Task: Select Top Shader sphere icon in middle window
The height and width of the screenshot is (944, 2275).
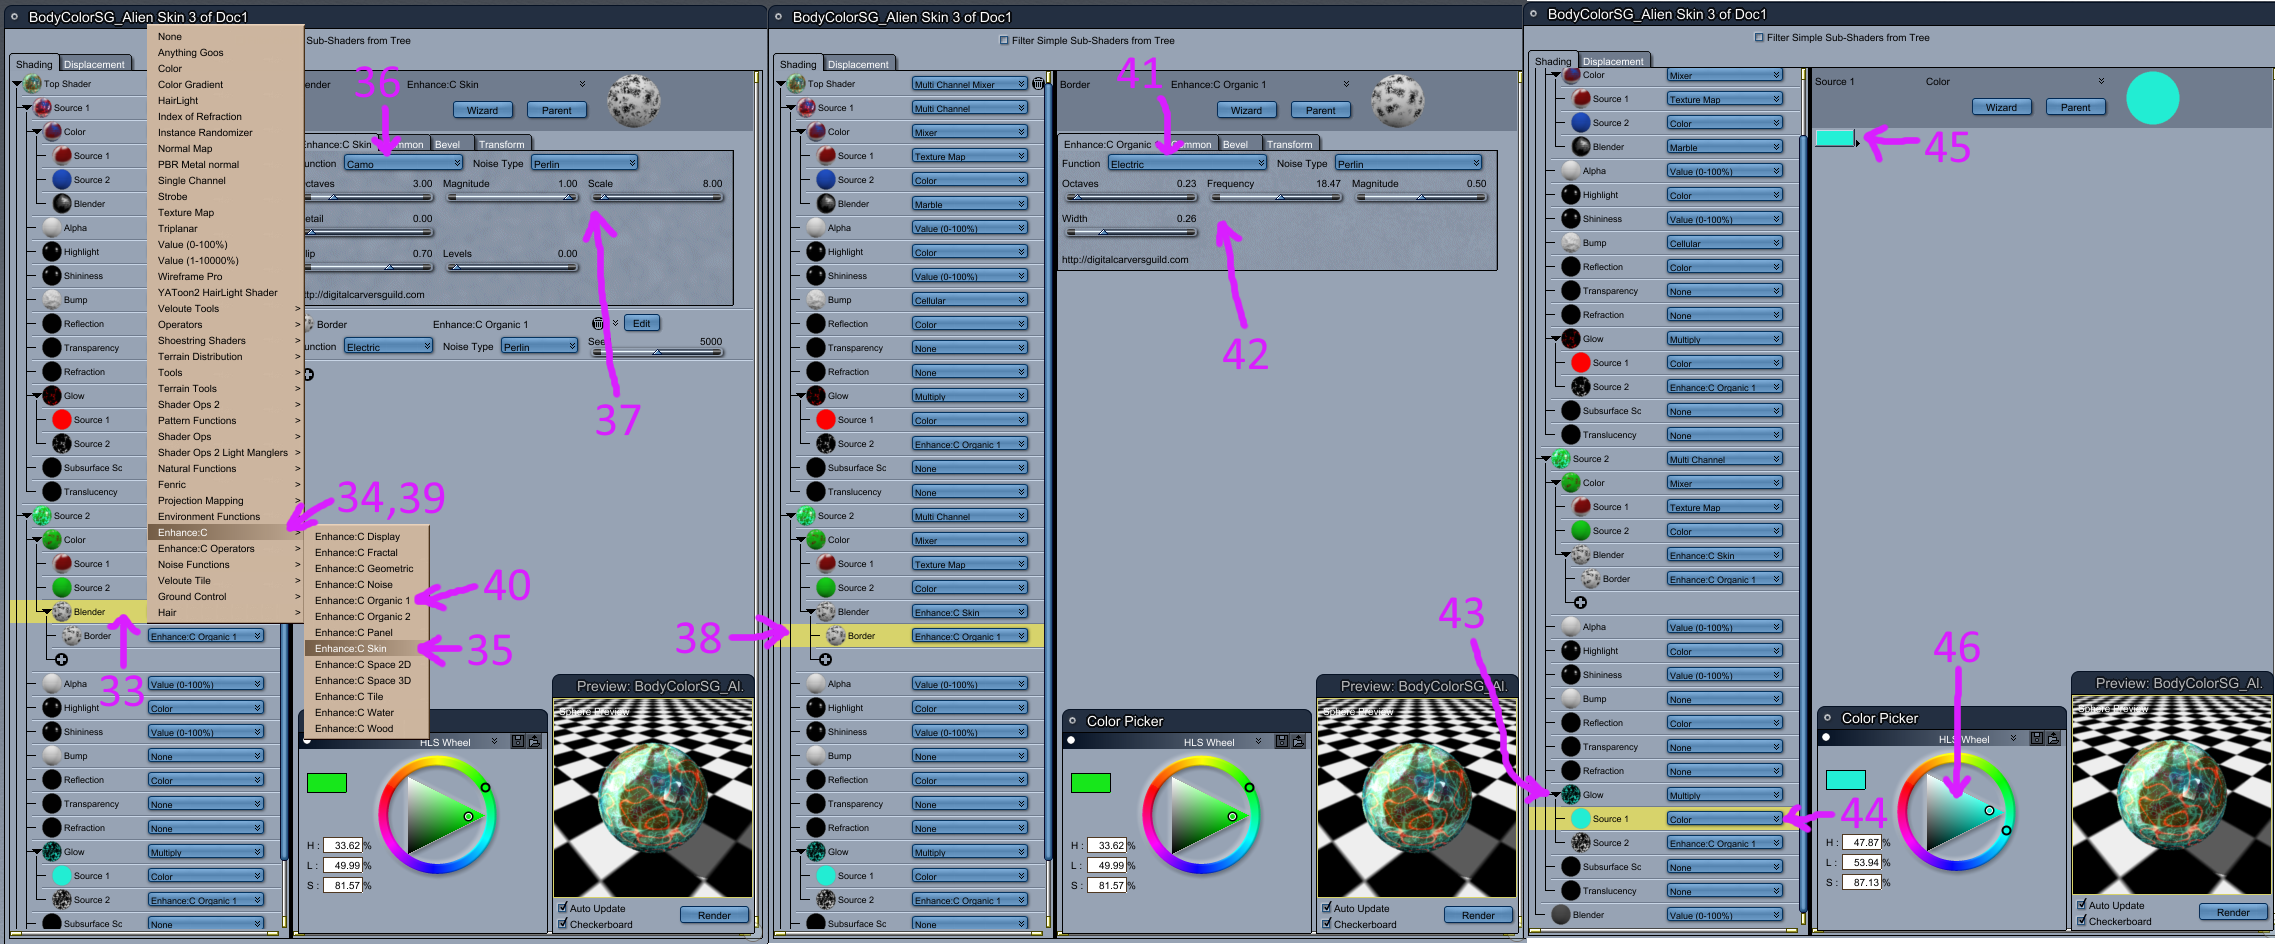Action: pos(797,83)
